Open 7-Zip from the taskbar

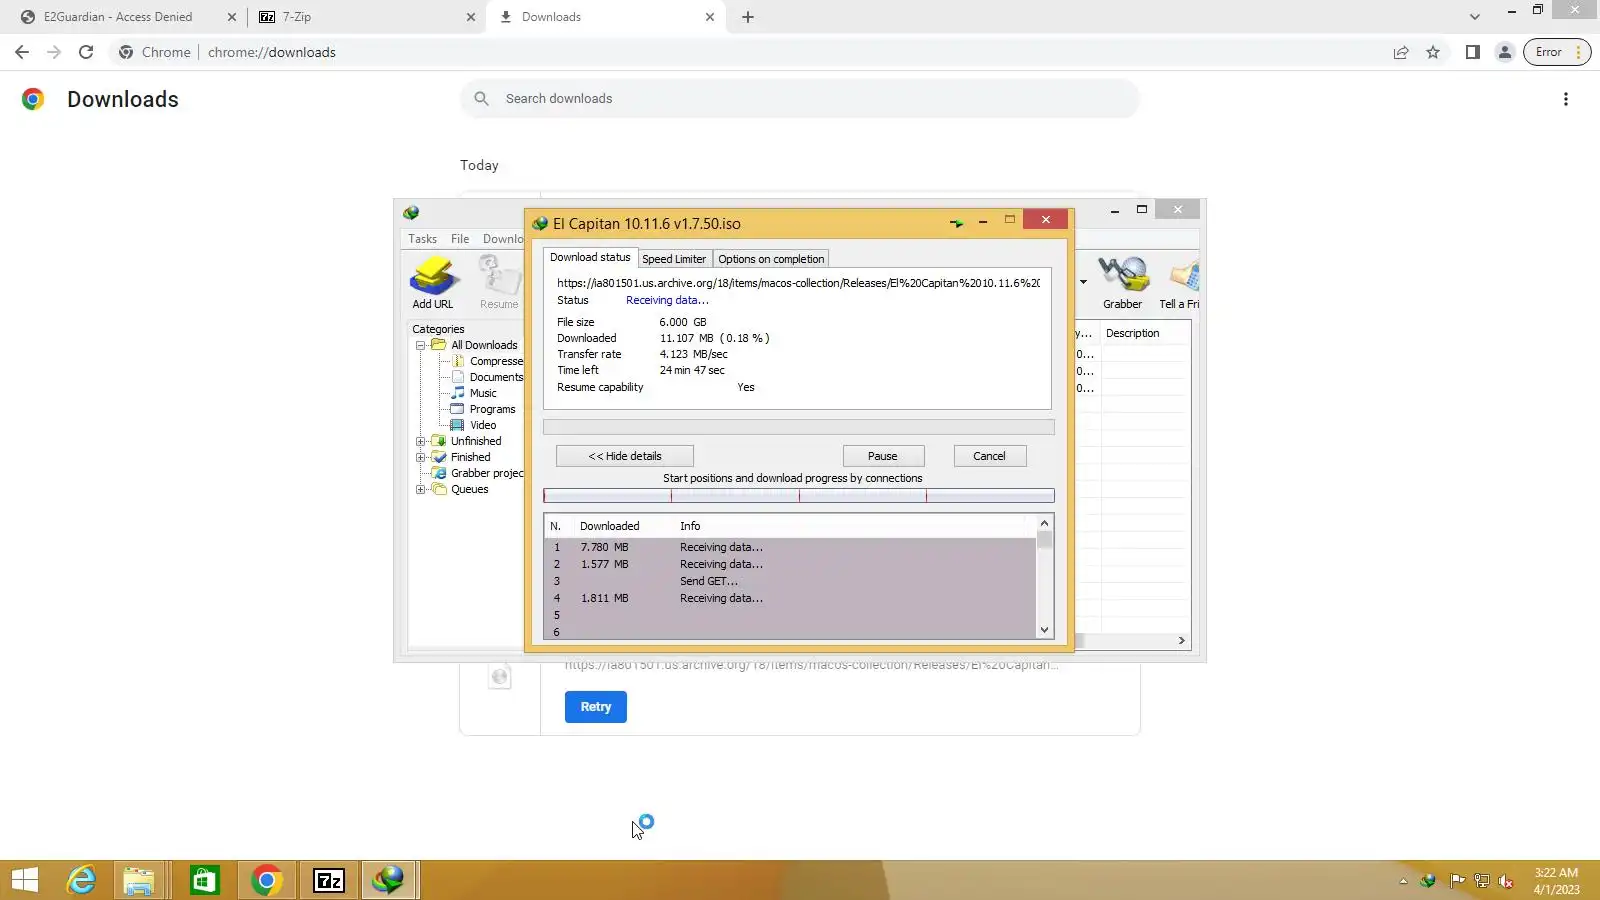click(x=329, y=880)
